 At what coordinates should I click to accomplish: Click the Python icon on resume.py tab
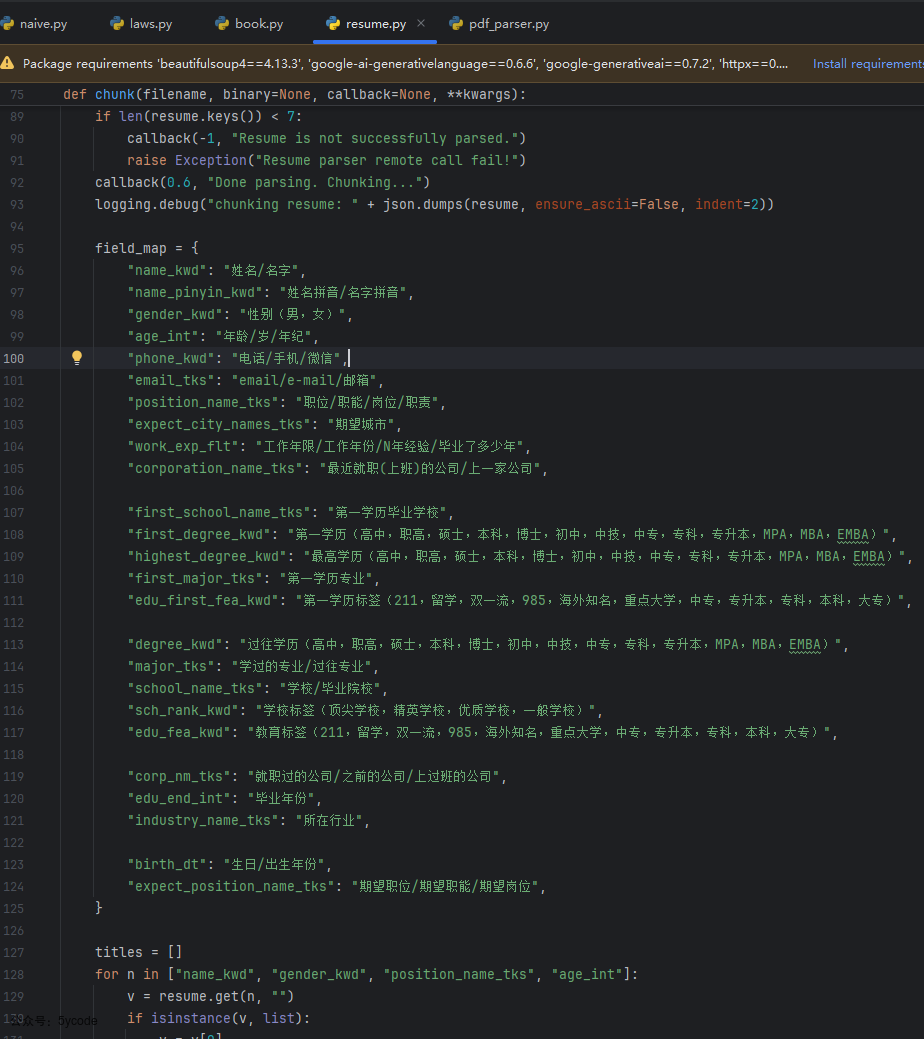[x=333, y=24]
